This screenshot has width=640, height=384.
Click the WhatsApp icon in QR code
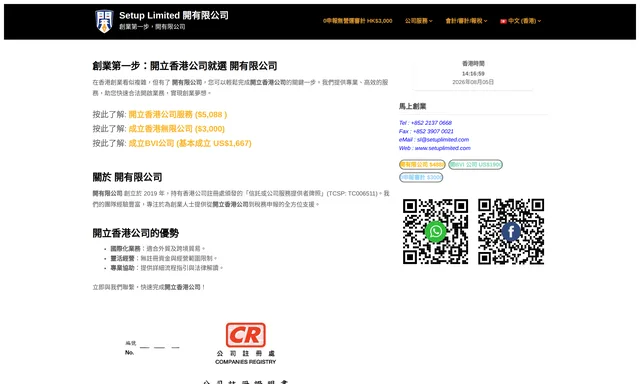pos(436,231)
